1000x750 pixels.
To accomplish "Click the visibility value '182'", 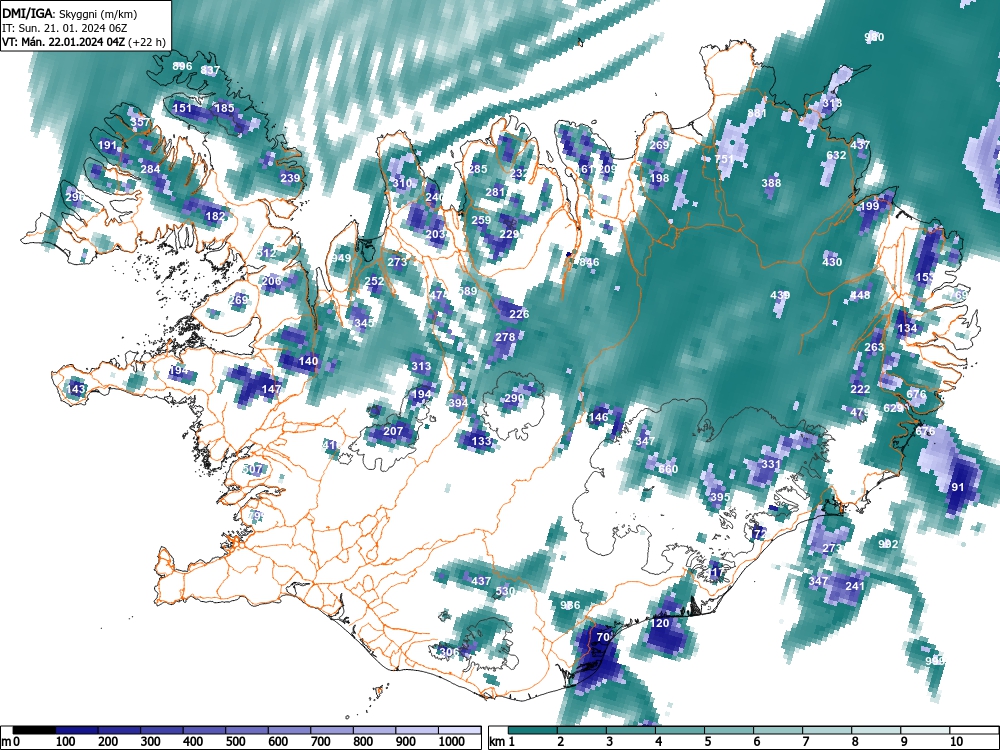I will pos(215,216).
